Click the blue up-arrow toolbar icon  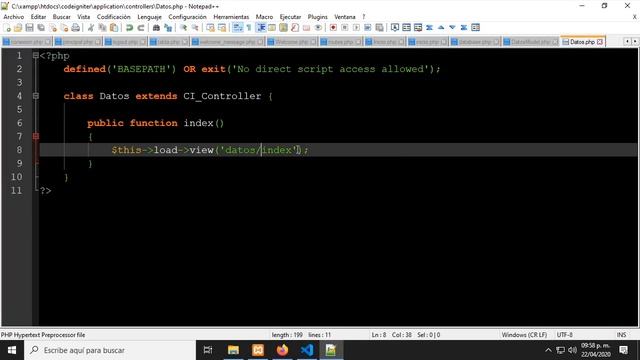[441, 28]
